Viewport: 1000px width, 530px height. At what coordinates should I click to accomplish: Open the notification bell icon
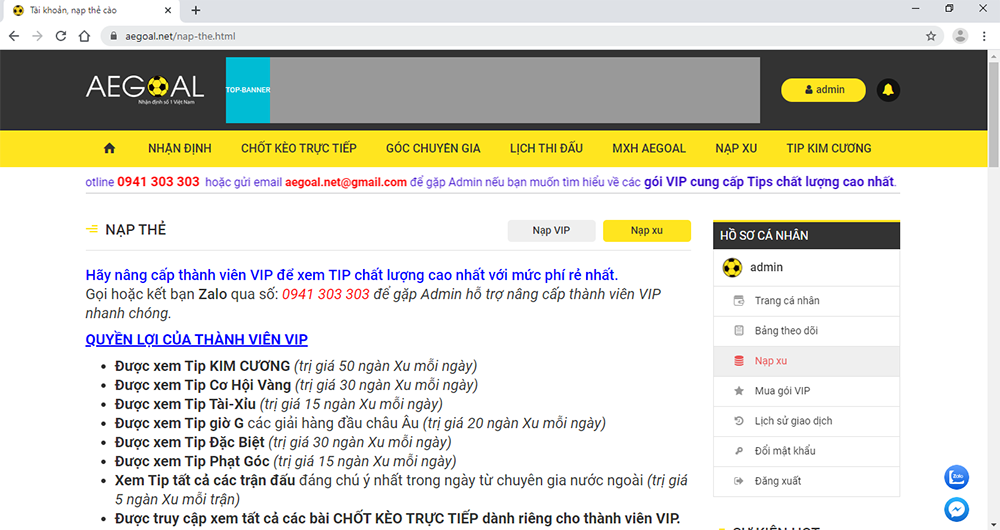[887, 90]
